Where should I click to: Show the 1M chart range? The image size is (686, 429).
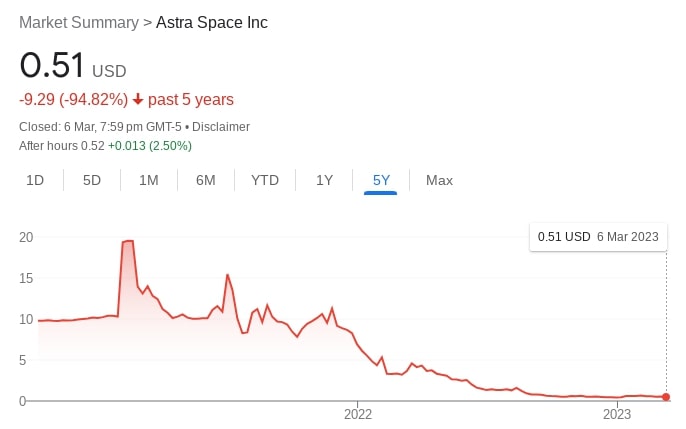coord(149,180)
